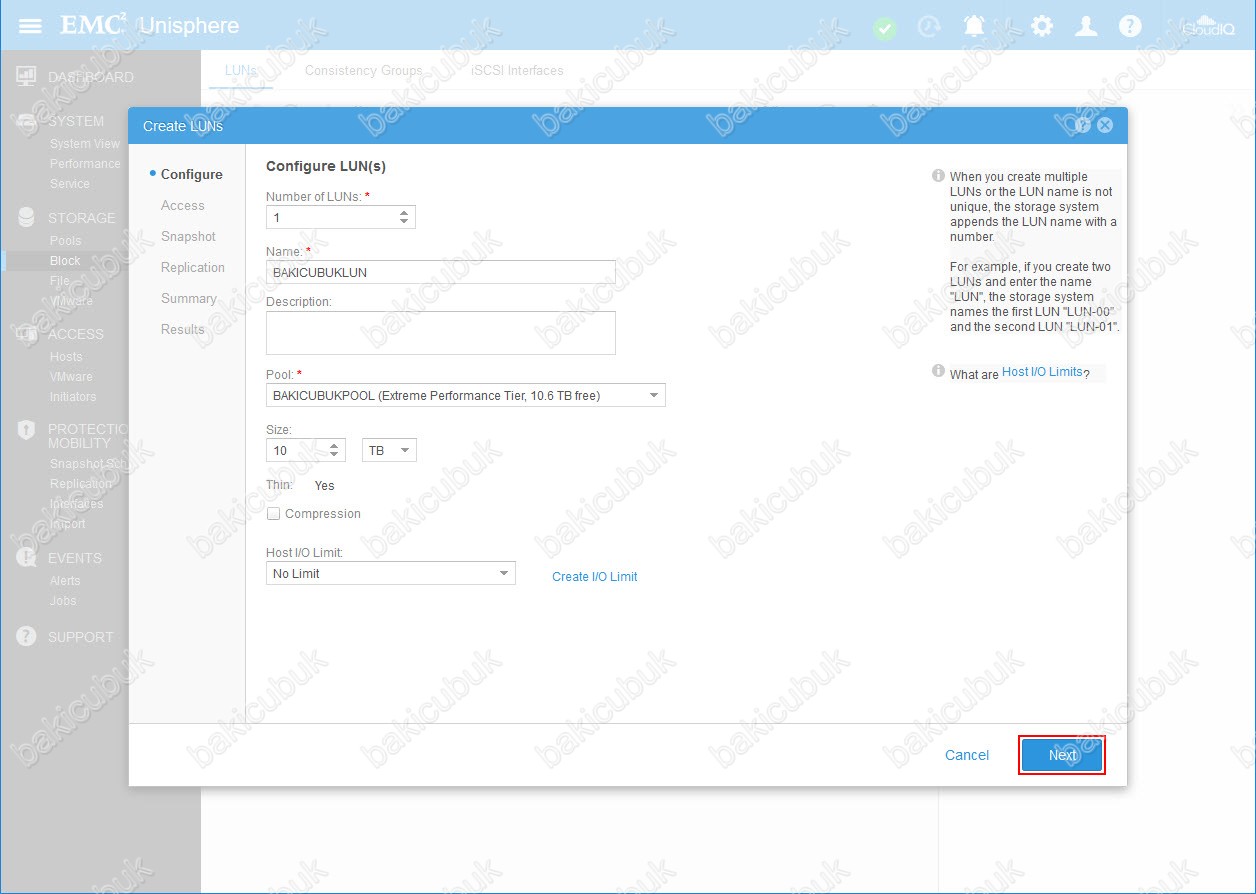1256x894 pixels.
Task: Open Alerts under Events
Action: tap(65, 581)
